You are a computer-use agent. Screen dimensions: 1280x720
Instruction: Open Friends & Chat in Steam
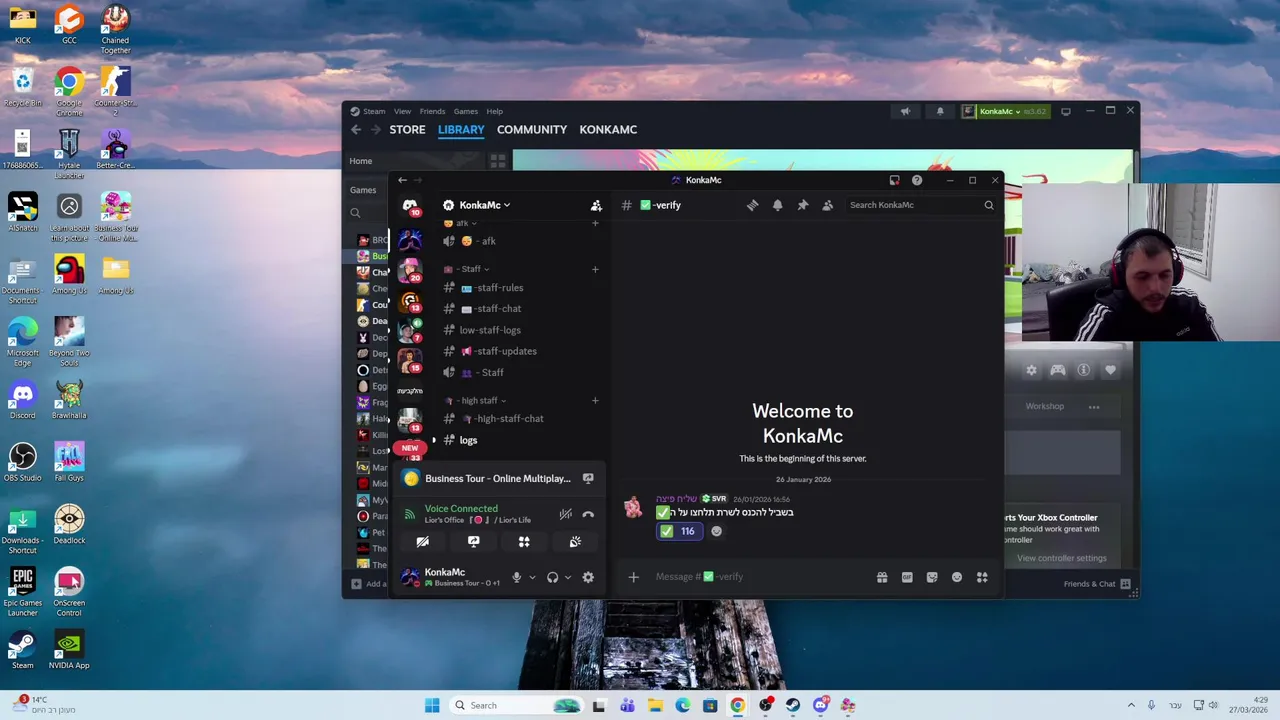(1096, 584)
